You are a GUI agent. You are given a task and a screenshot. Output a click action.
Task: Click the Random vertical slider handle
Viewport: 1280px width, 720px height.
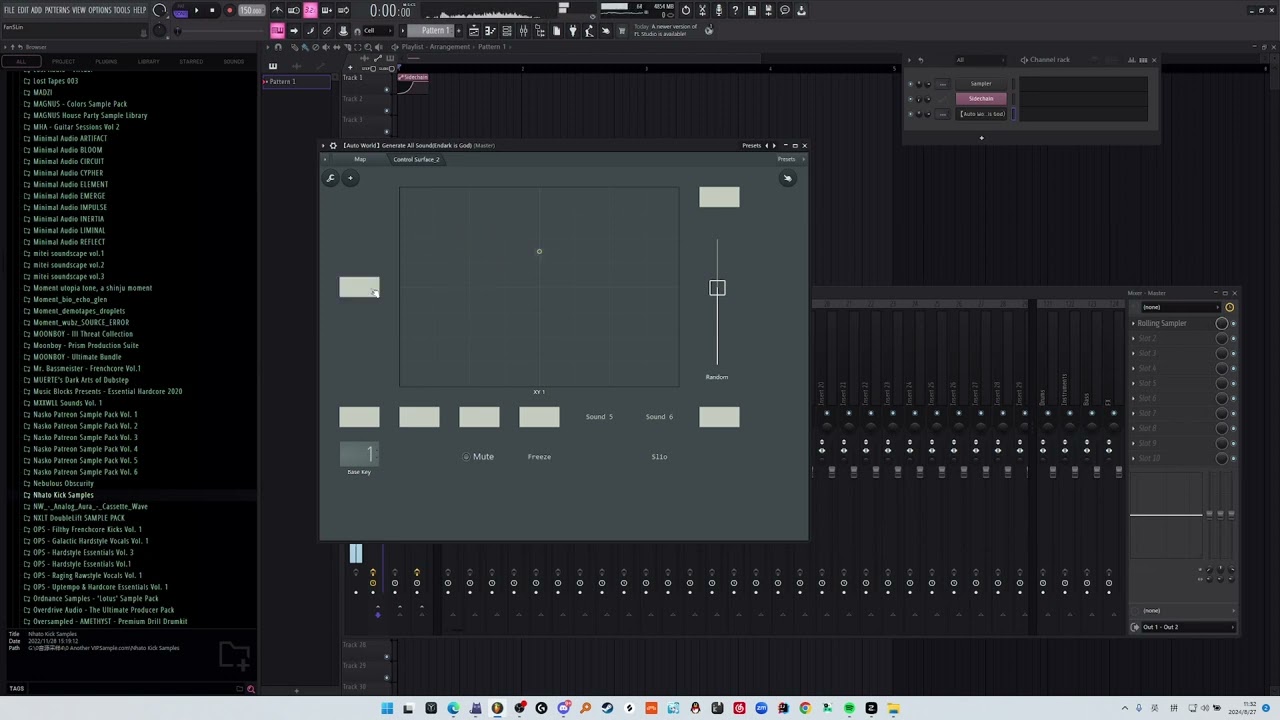(x=717, y=288)
